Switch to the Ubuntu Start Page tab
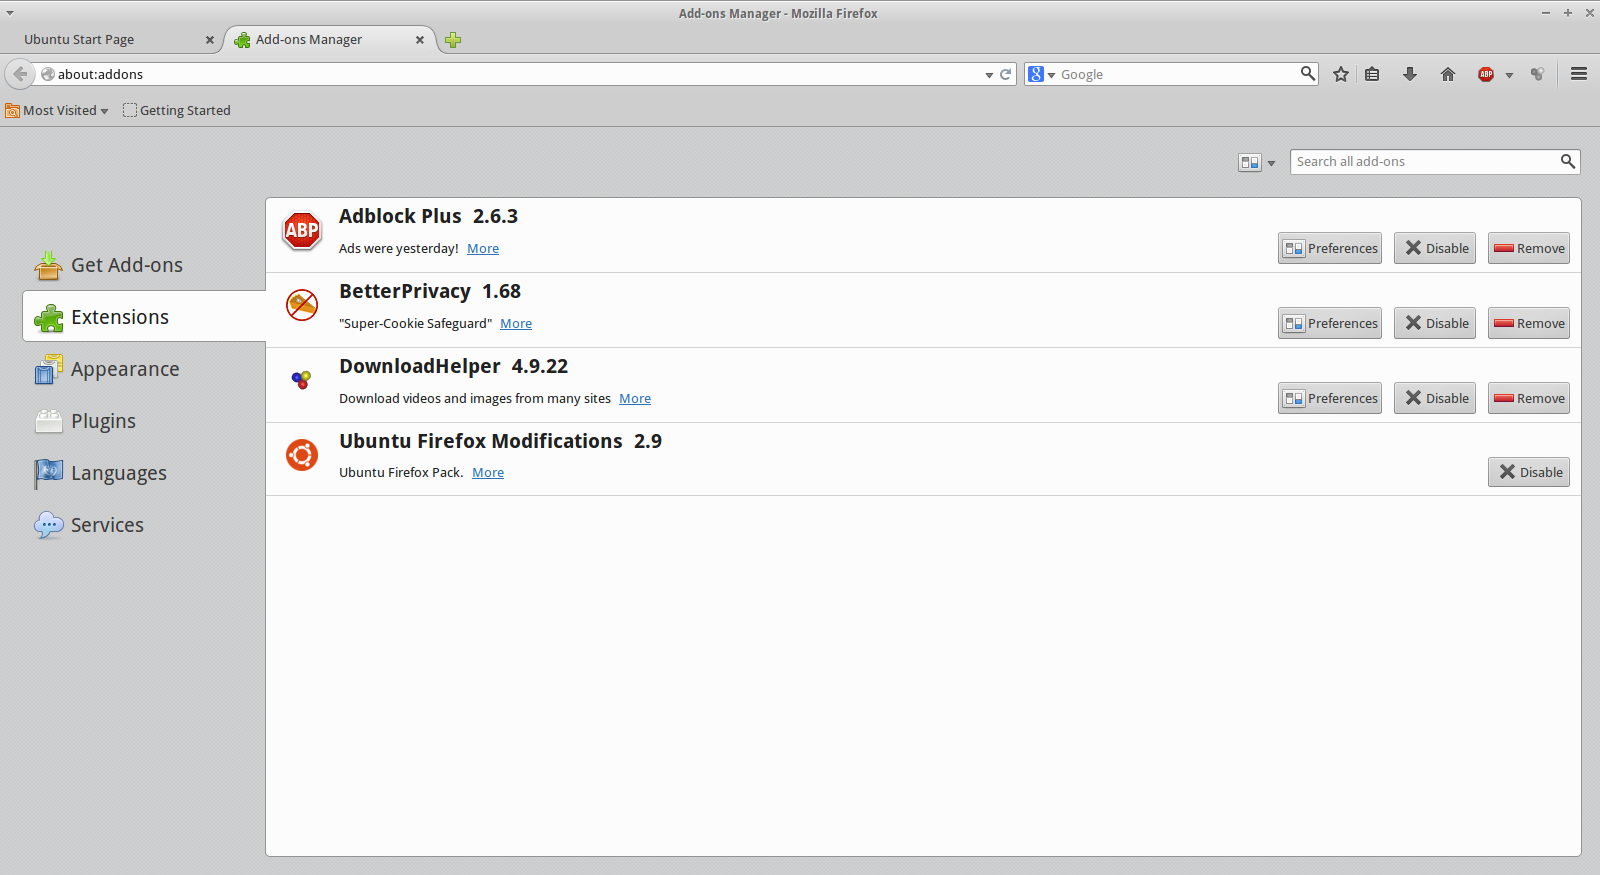The height and width of the screenshot is (875, 1600). pyautogui.click(x=108, y=40)
